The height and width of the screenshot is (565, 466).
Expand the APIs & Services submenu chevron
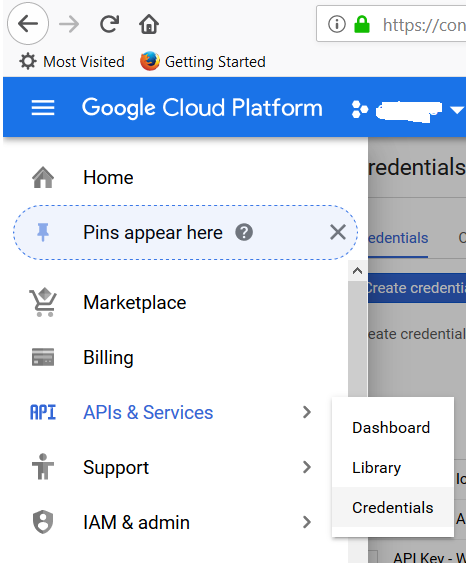coord(307,412)
